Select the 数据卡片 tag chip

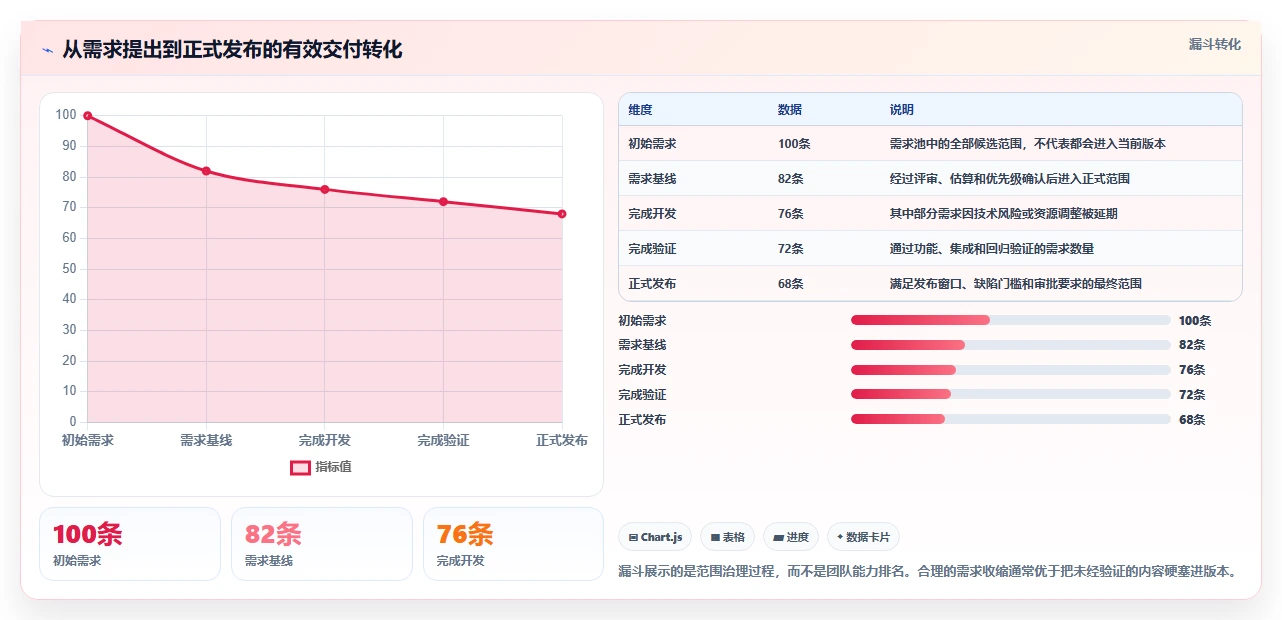click(863, 537)
